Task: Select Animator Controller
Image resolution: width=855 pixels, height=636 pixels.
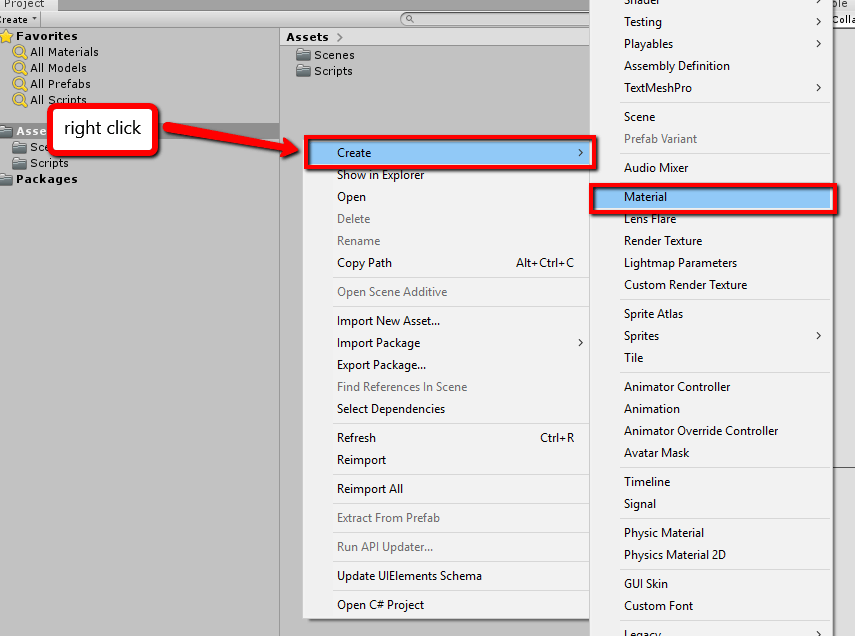Action: pyautogui.click(x=677, y=387)
